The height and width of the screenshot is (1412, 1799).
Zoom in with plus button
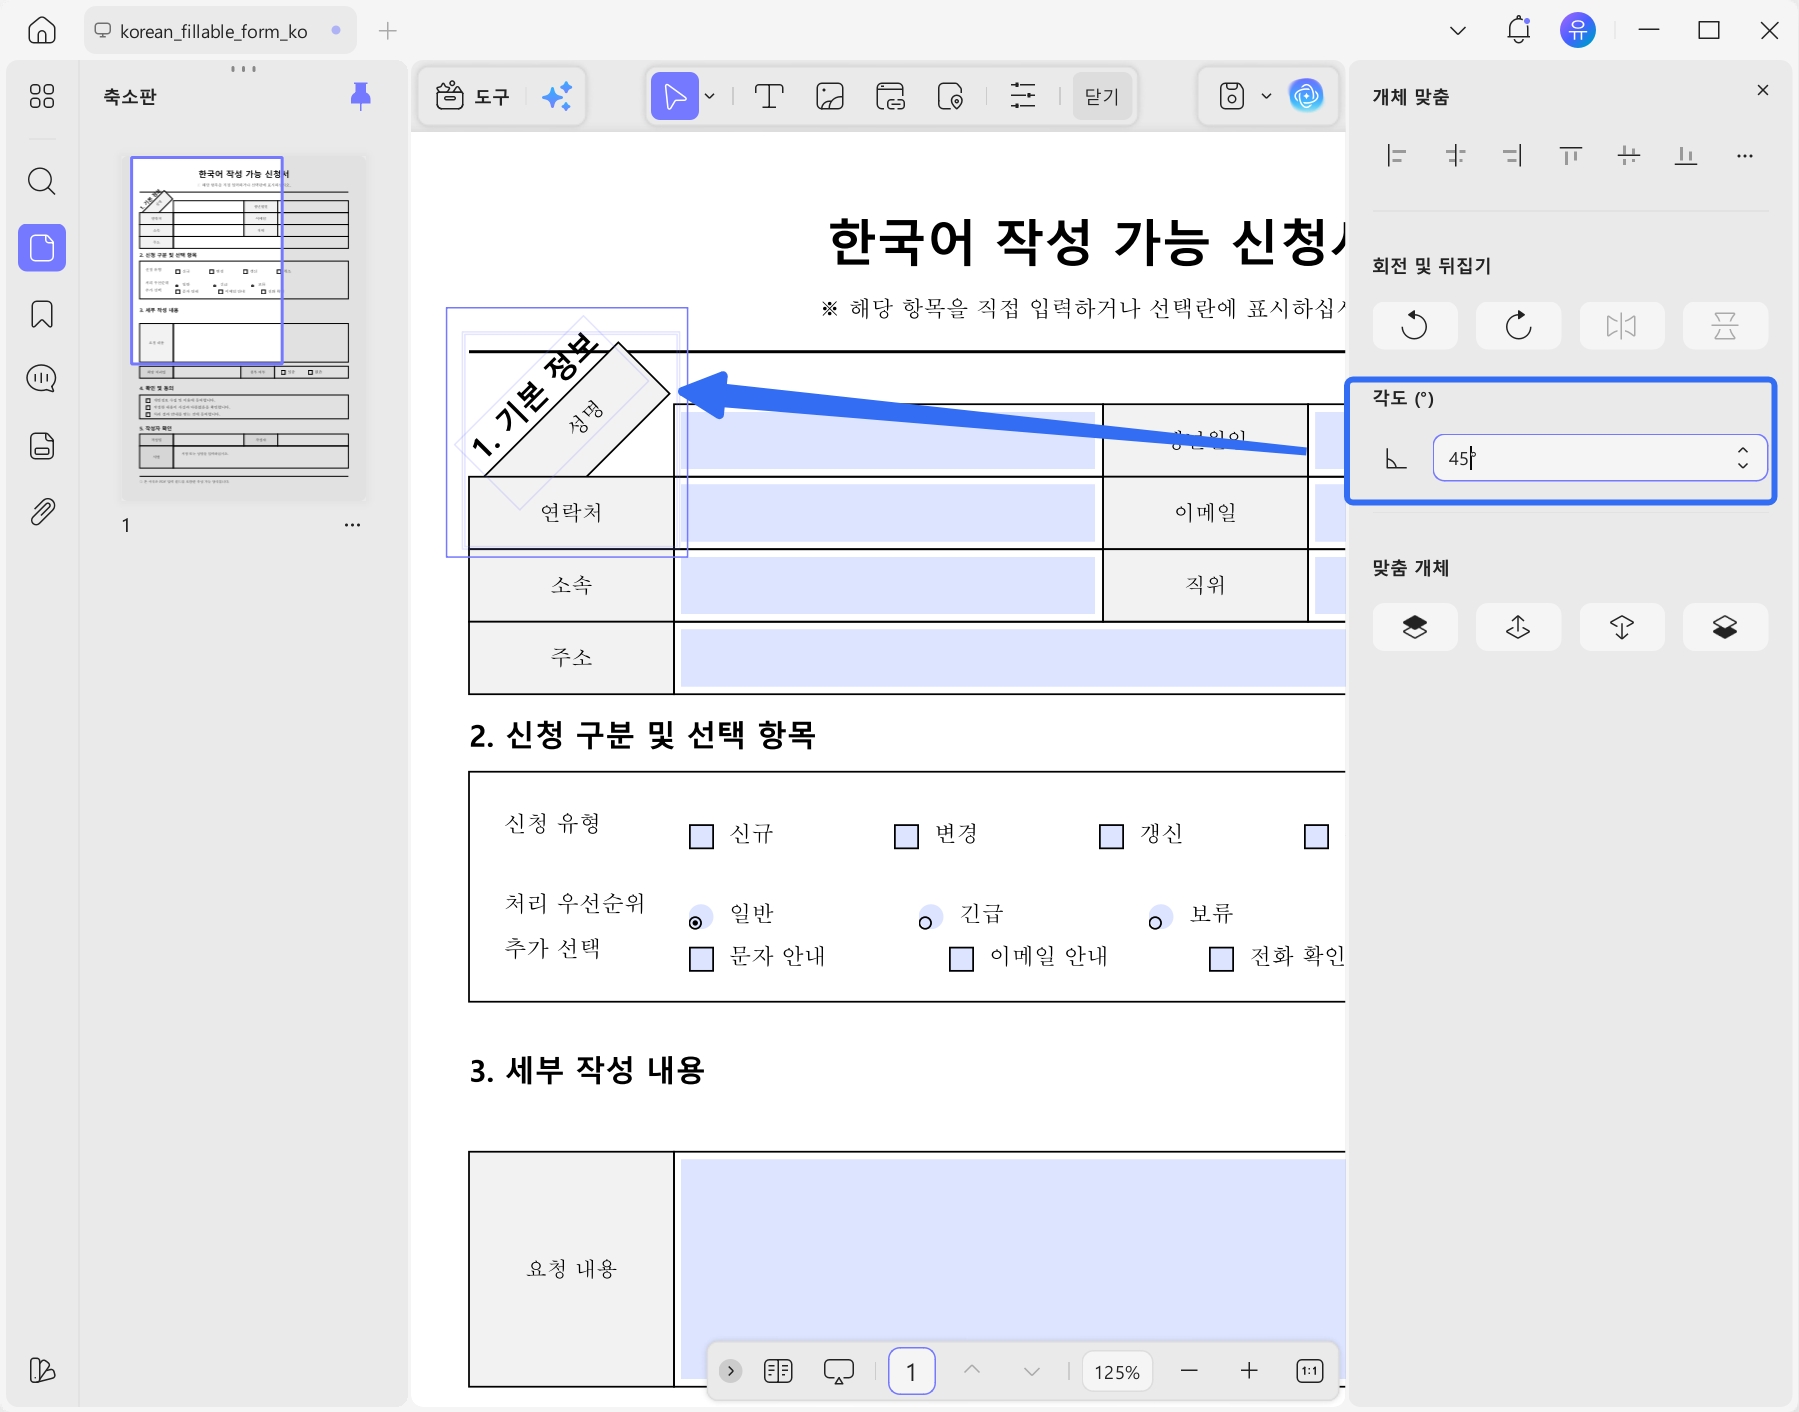(1249, 1371)
